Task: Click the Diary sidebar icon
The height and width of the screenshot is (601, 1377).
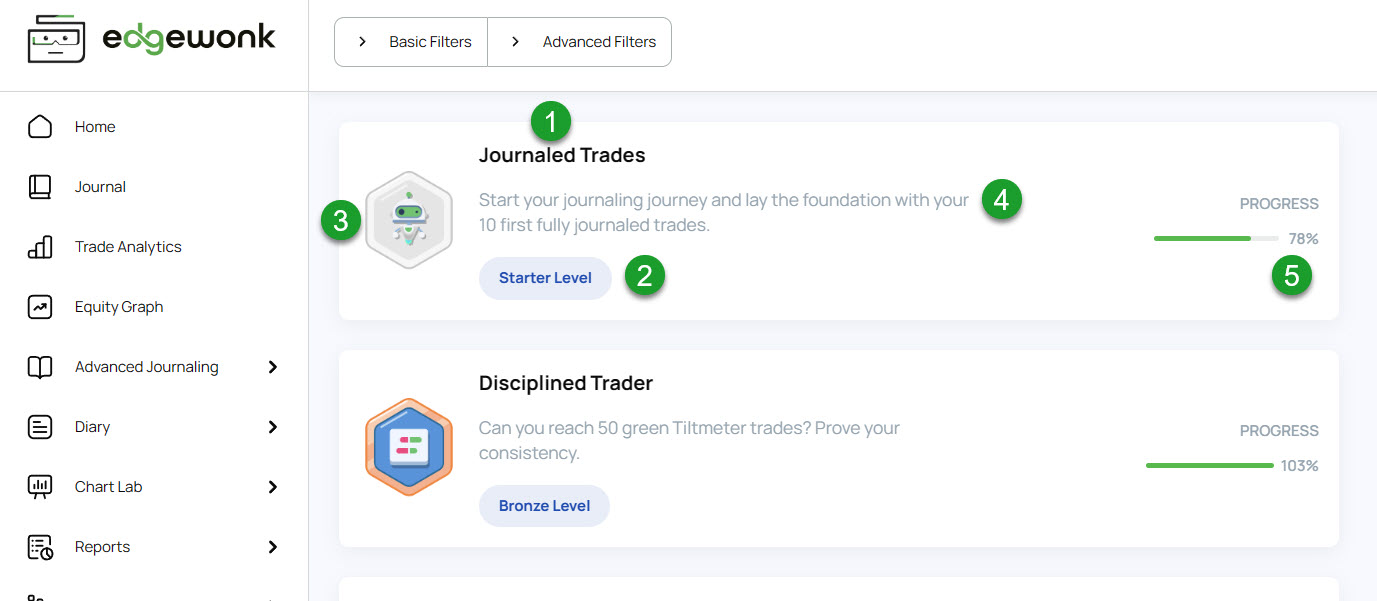Action: (40, 427)
